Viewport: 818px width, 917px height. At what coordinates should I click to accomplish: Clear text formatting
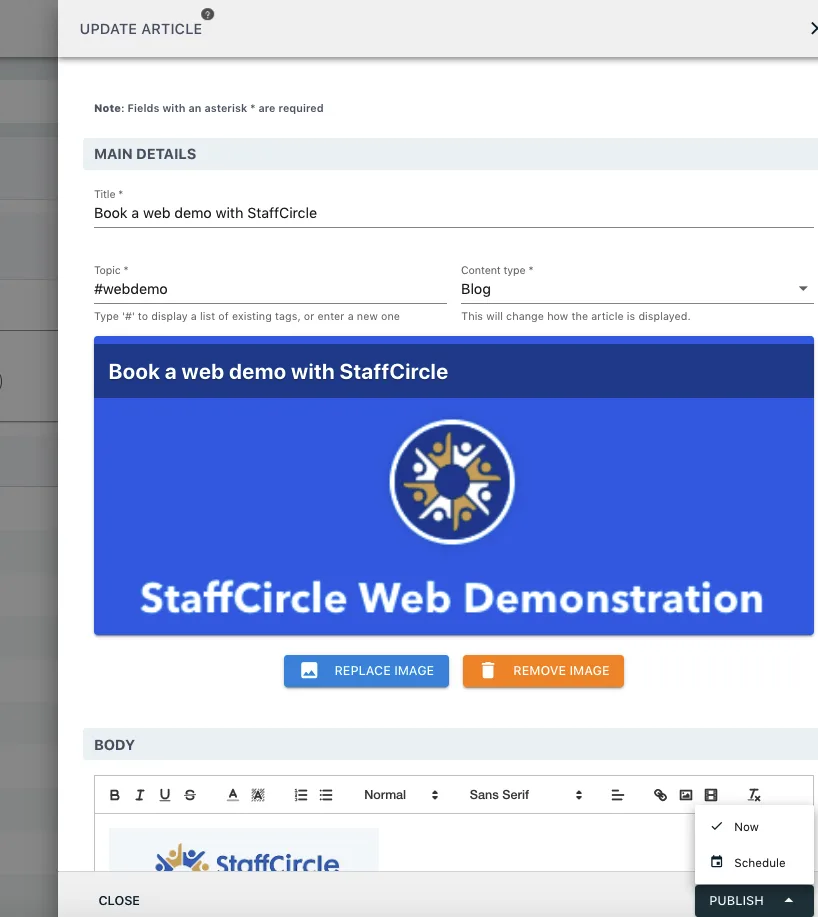(x=754, y=795)
